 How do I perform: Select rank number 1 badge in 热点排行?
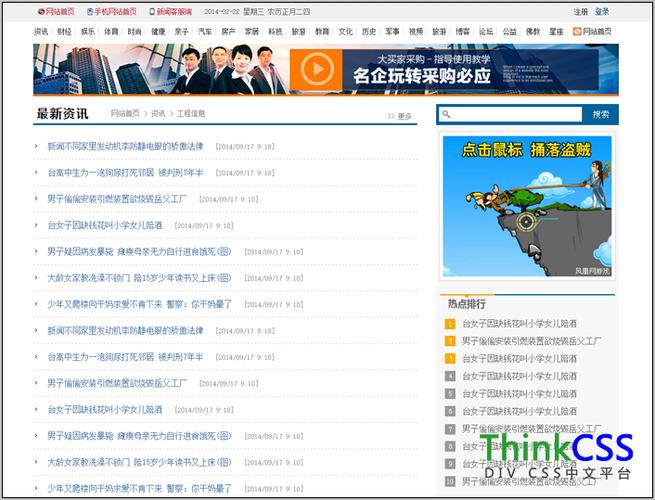click(x=450, y=324)
